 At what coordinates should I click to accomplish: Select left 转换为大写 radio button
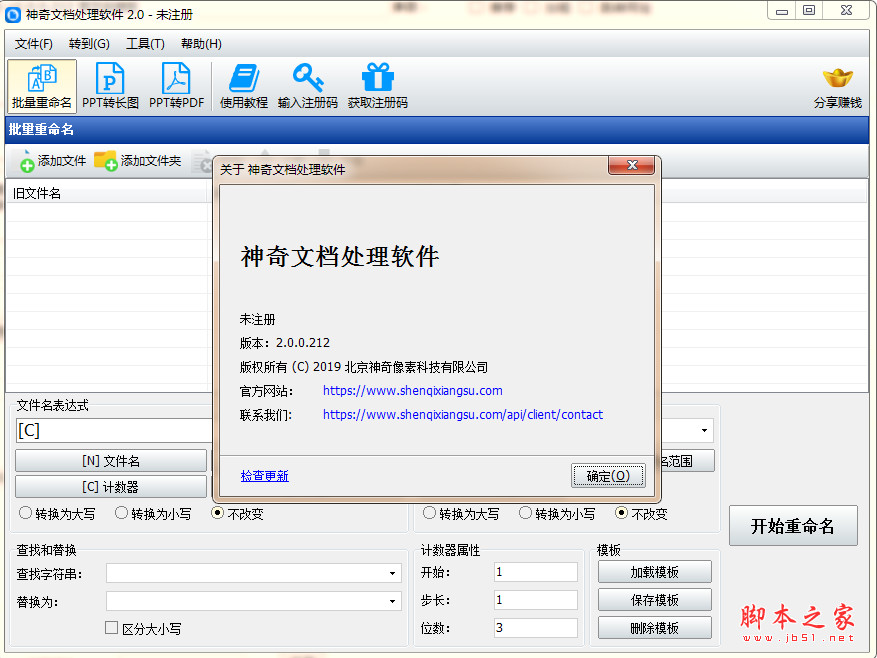coord(26,513)
